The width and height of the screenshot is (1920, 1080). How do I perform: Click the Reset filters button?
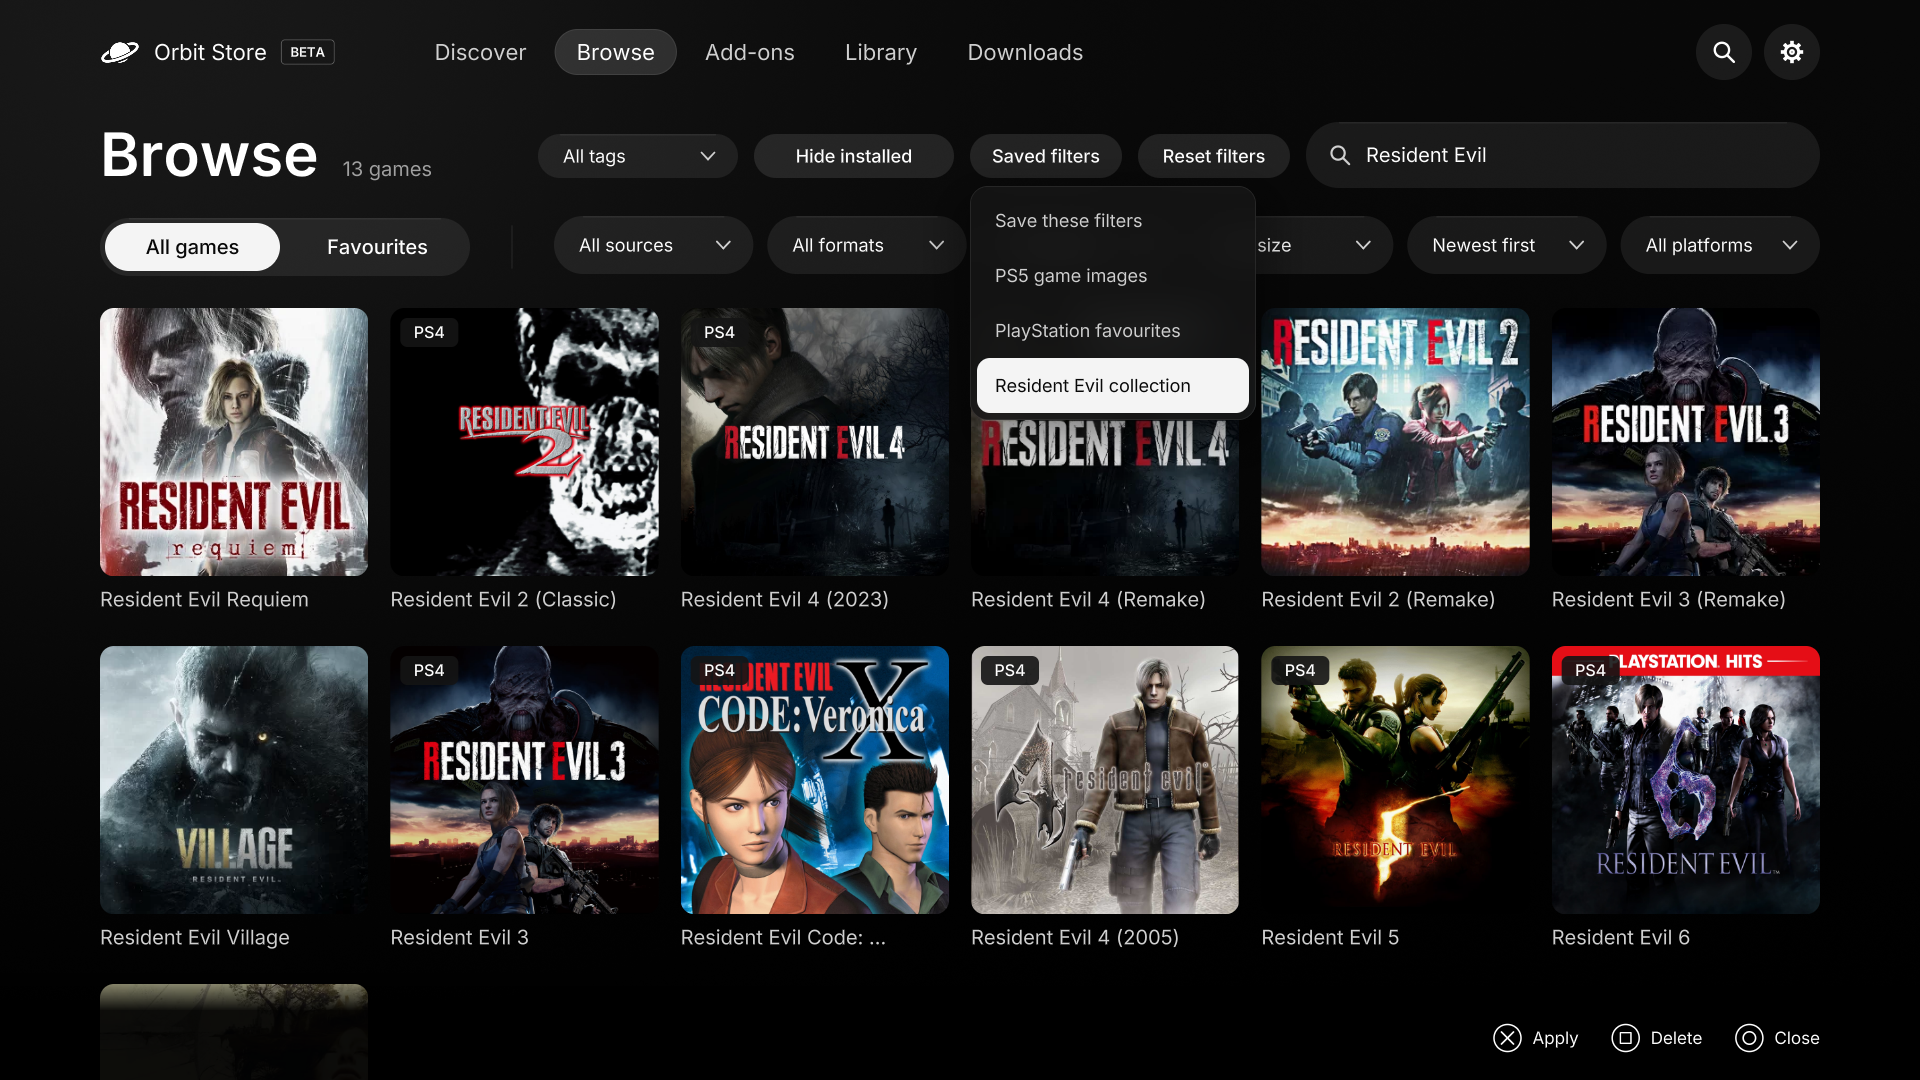pos(1213,156)
